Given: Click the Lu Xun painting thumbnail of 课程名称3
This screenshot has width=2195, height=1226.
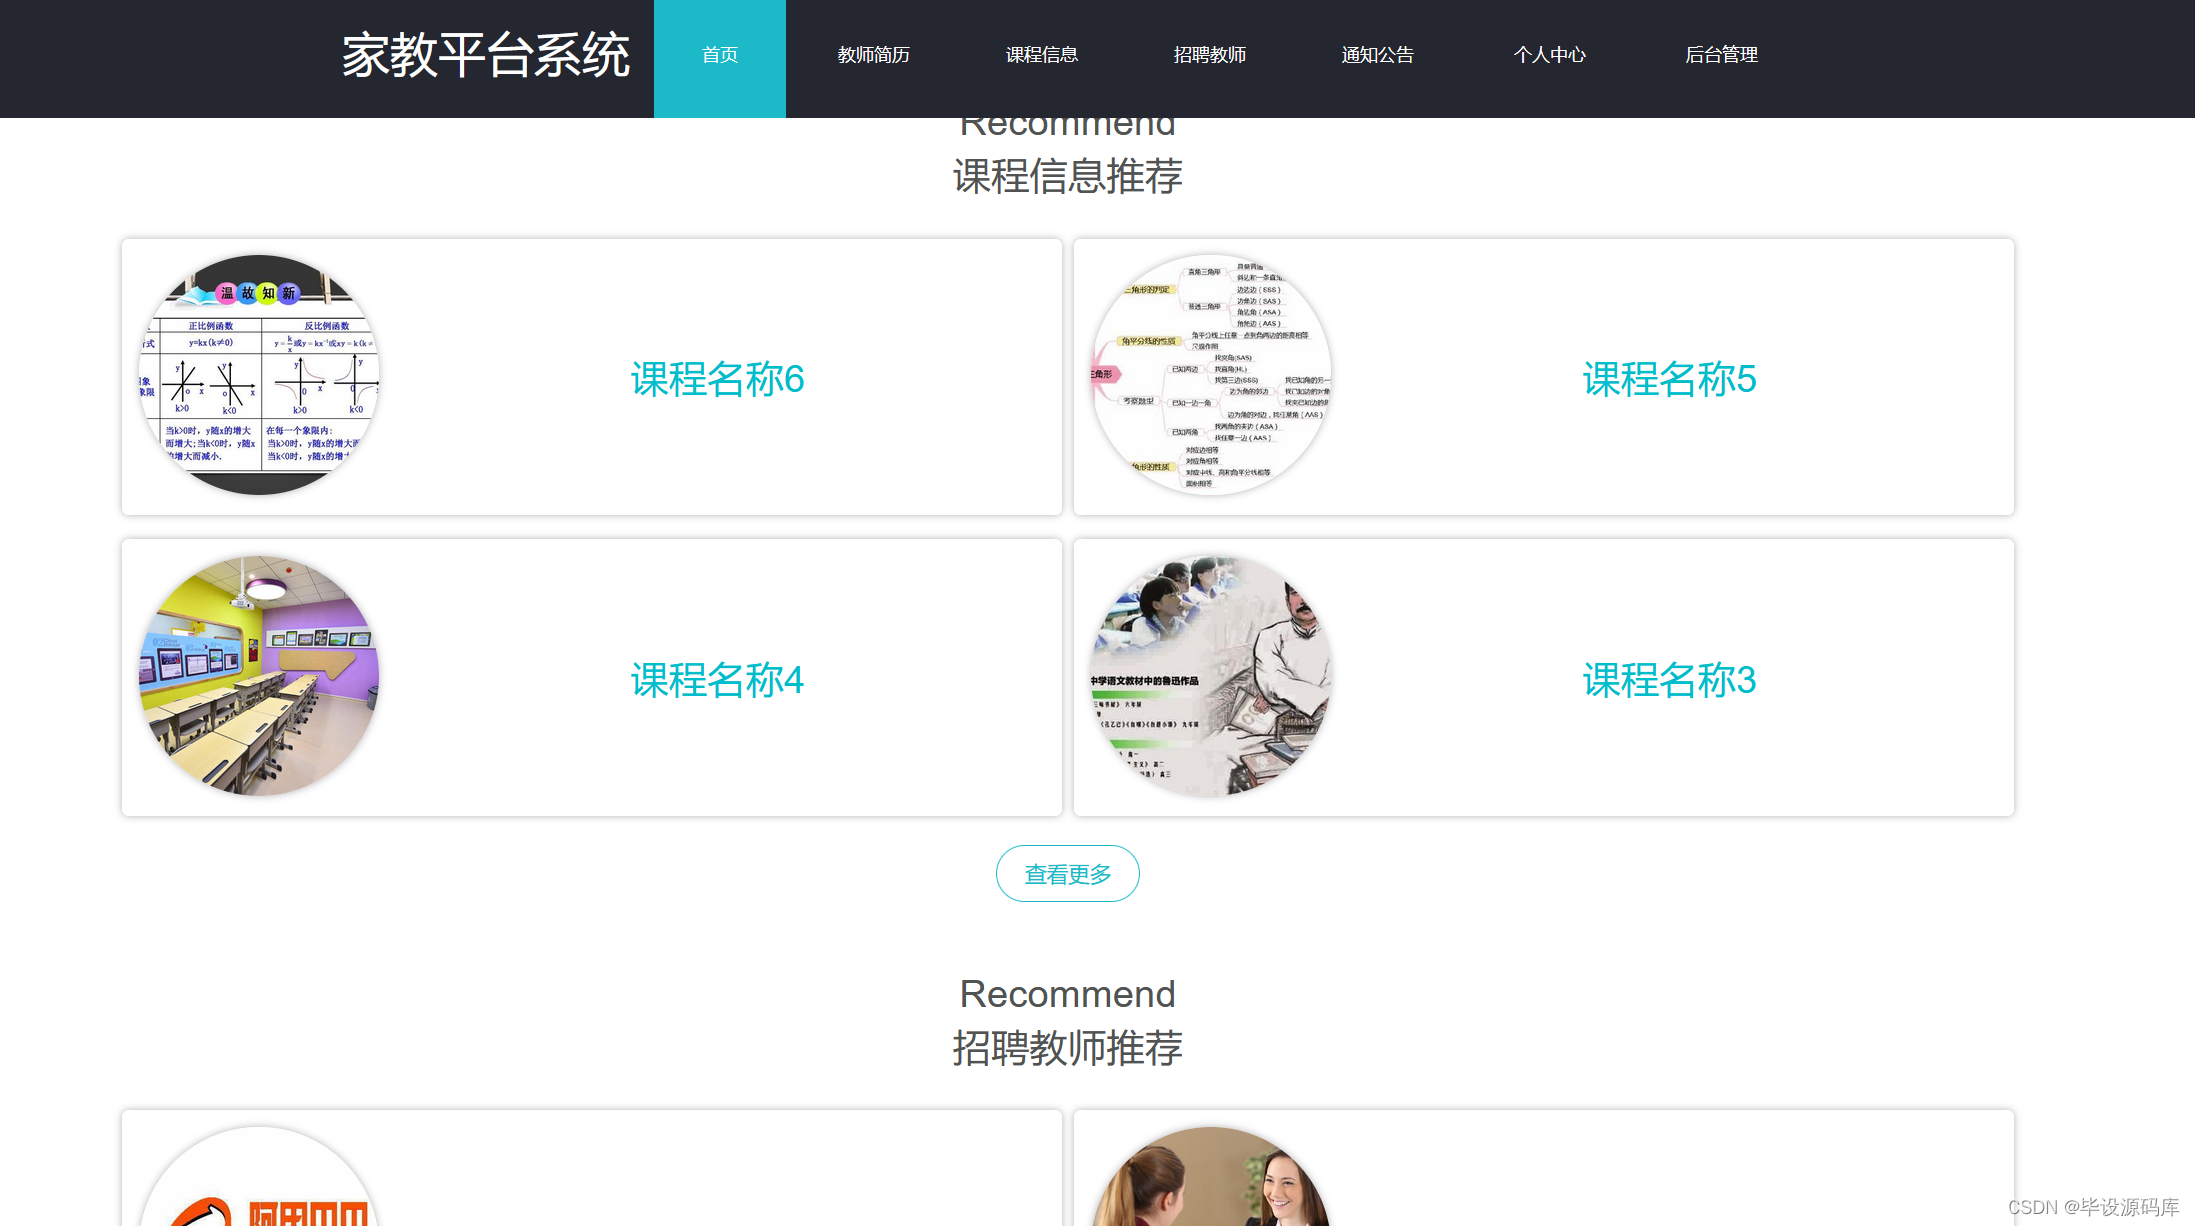Looking at the screenshot, I should [x=1211, y=676].
